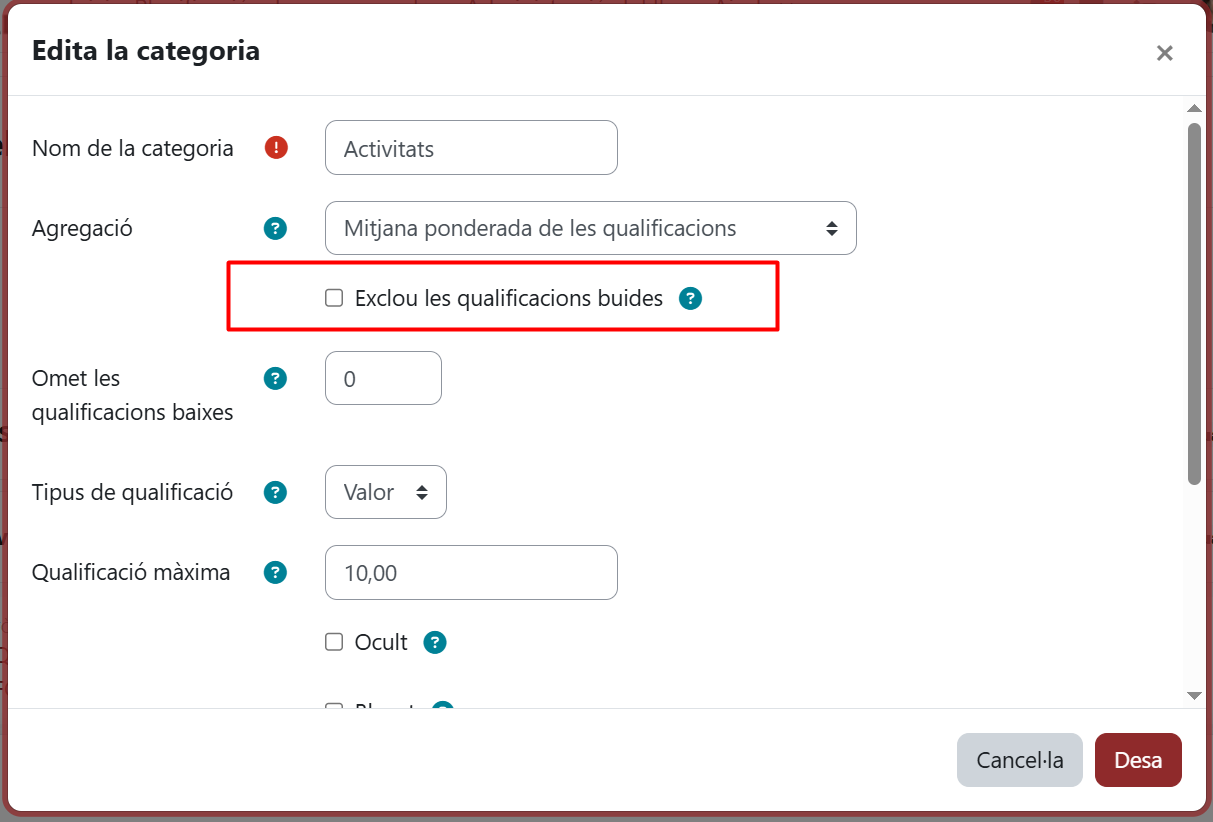Focus the Omet les qualificacions baixes field

(x=383, y=378)
